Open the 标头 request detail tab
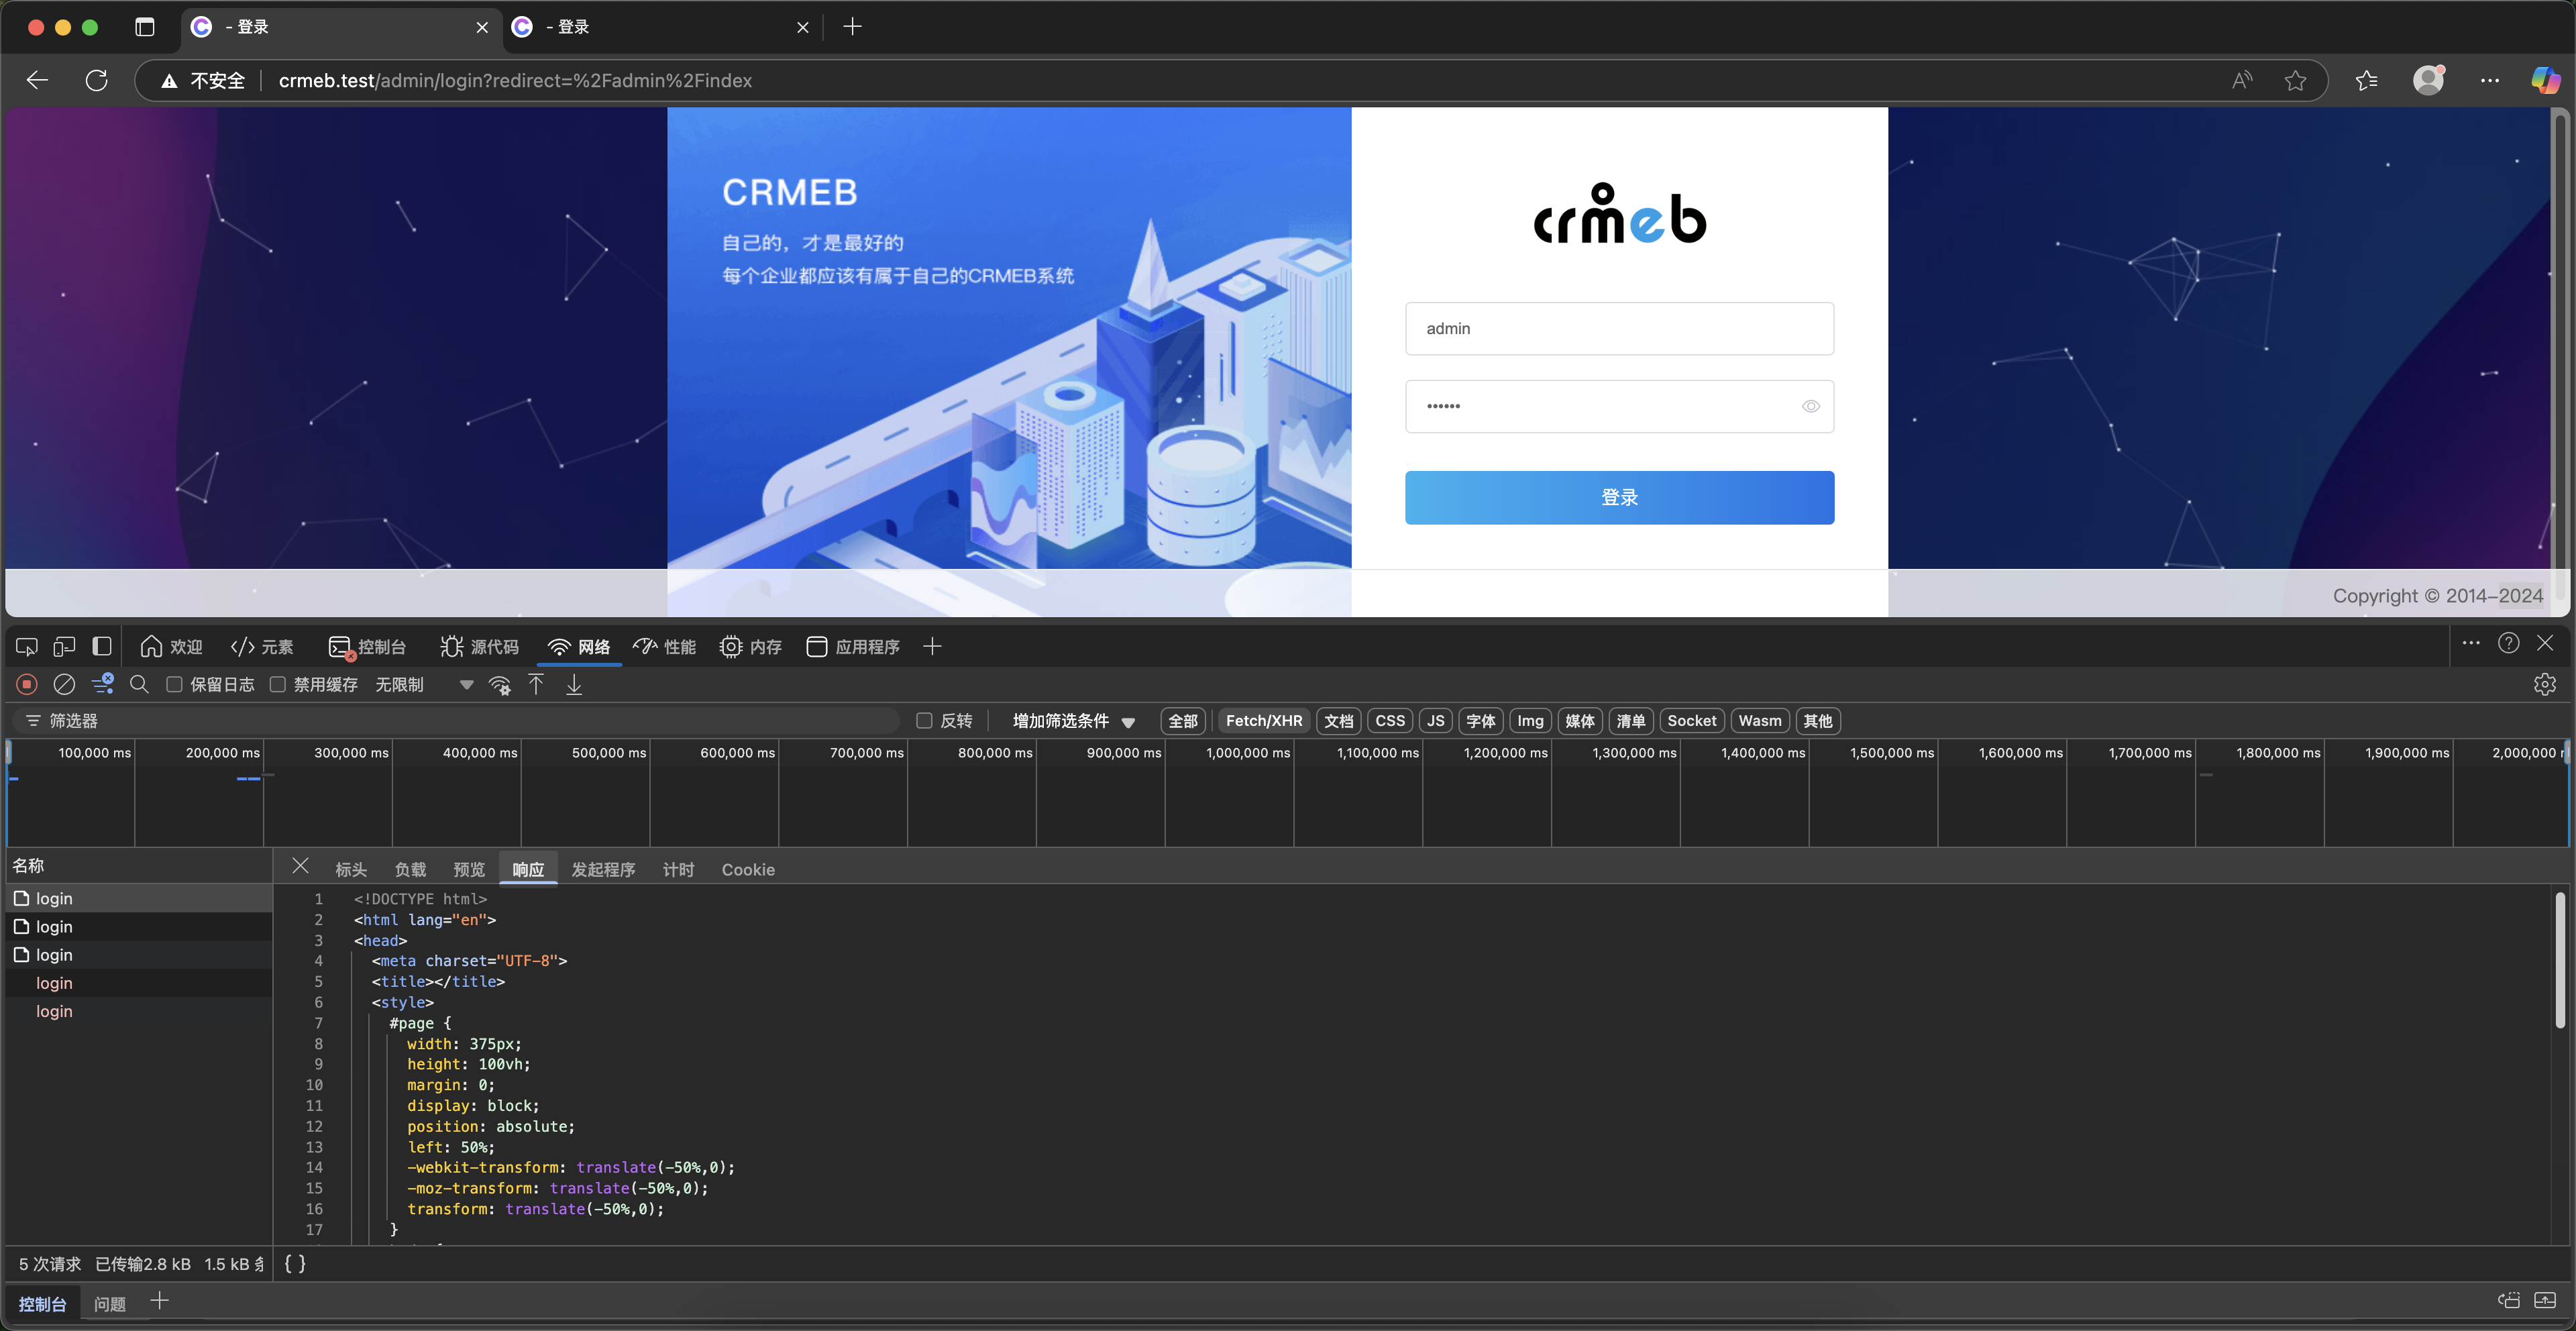 (351, 870)
